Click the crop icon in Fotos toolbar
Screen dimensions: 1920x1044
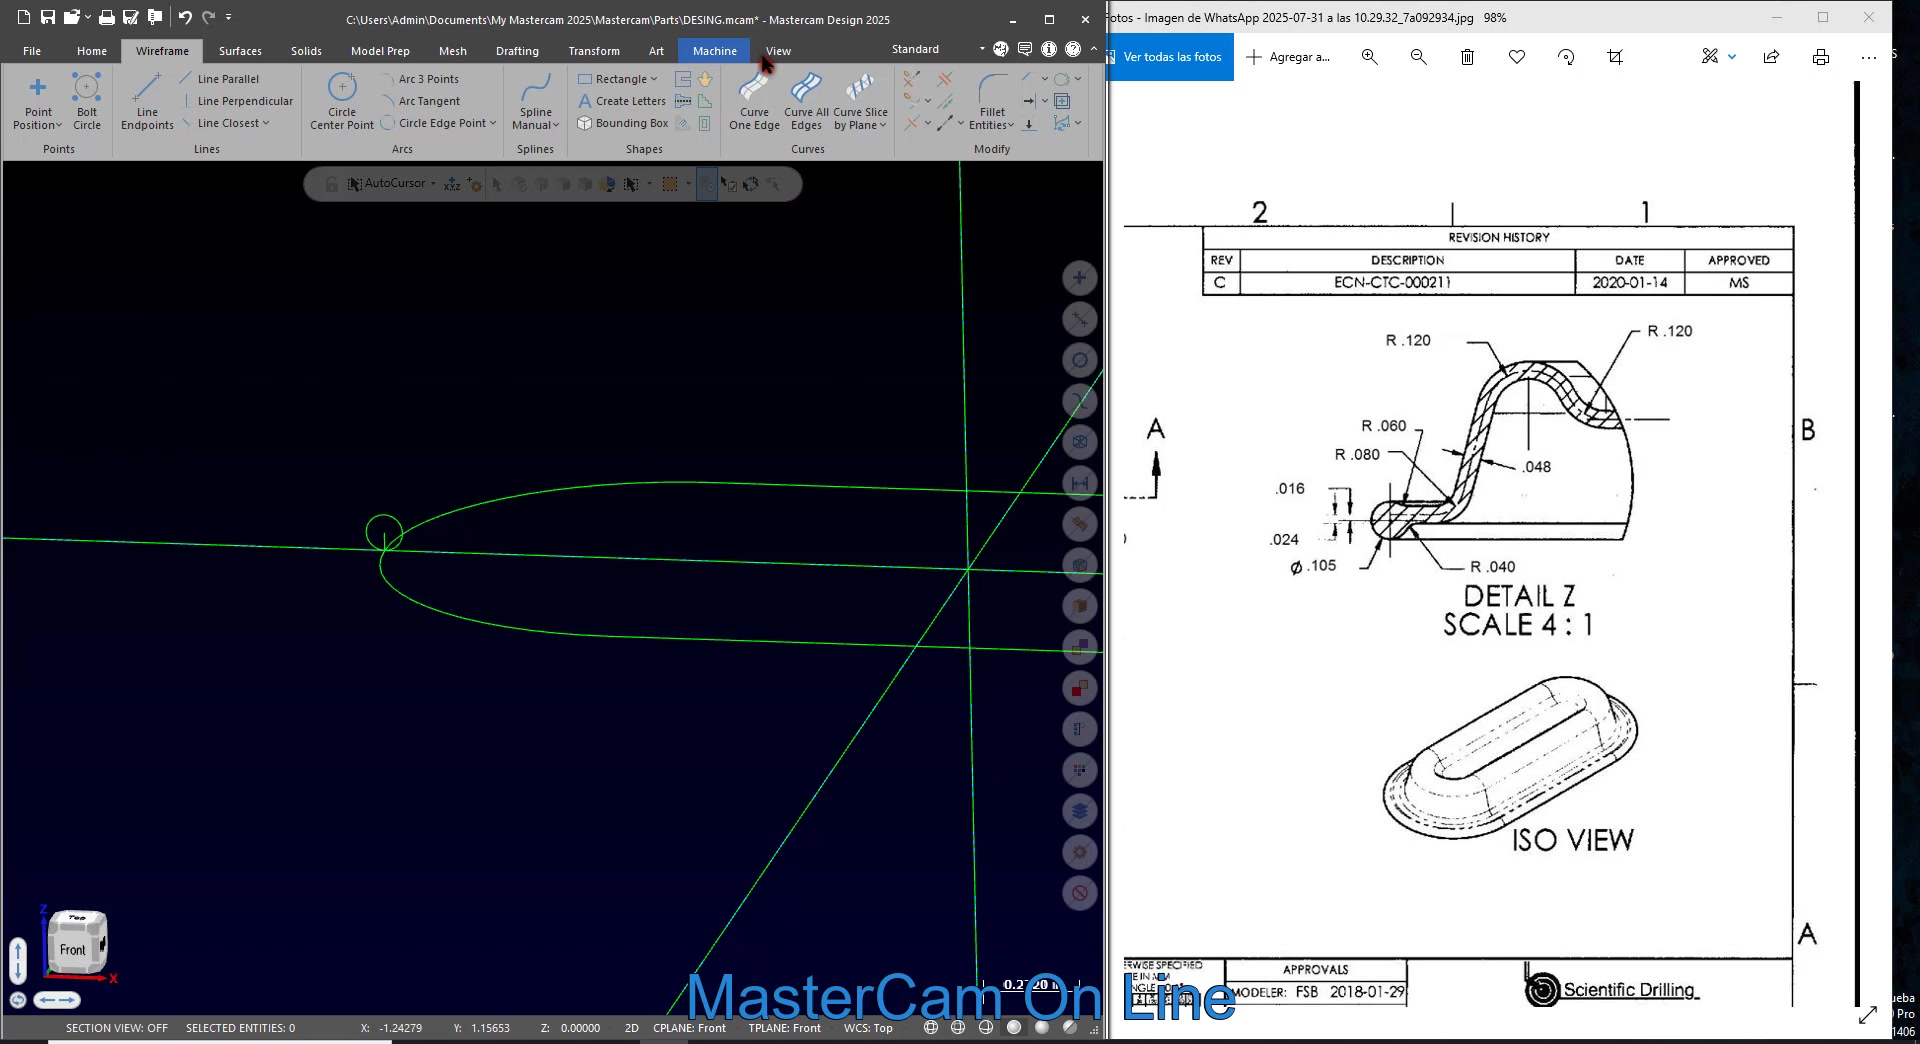point(1615,57)
